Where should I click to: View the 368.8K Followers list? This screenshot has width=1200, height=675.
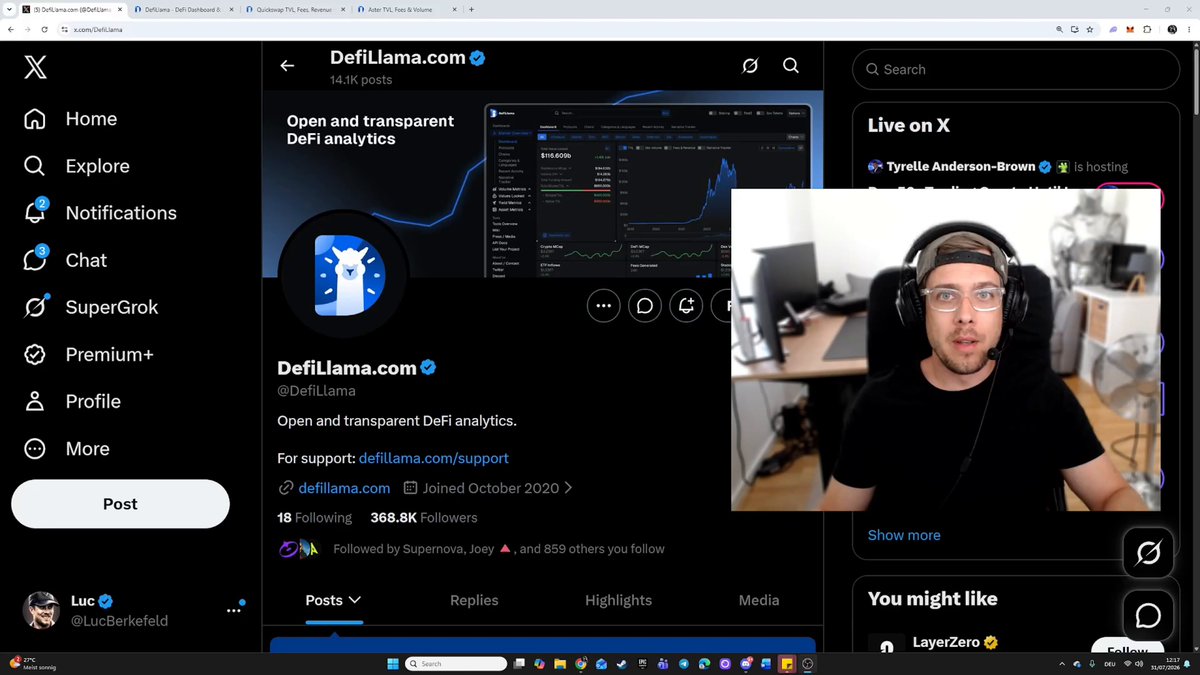(424, 518)
